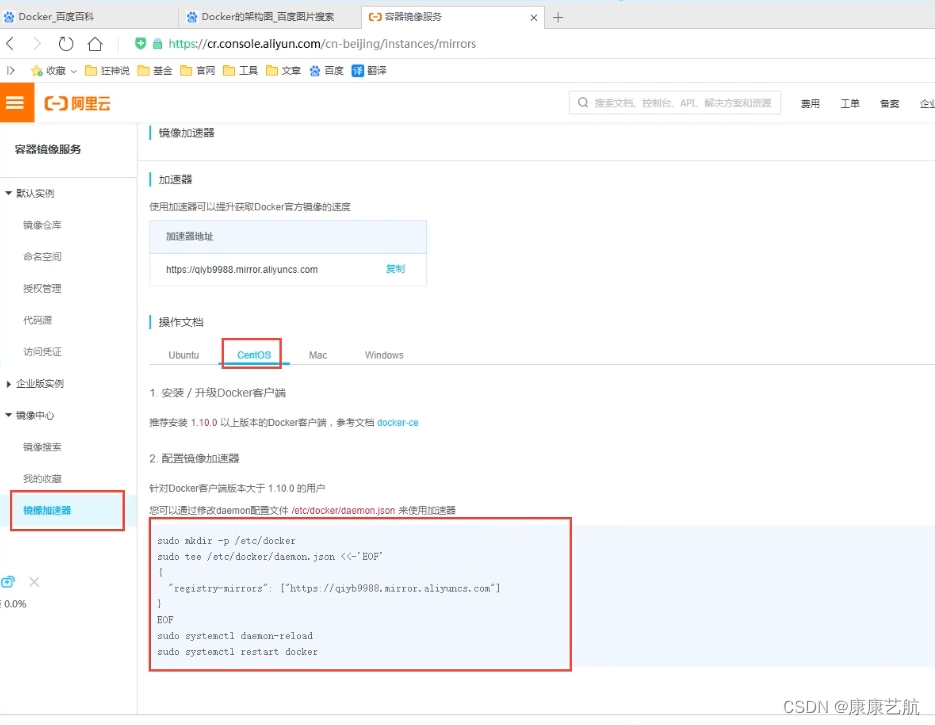
Task: Select the Ubuntu documentation tab
Action: coord(184,355)
